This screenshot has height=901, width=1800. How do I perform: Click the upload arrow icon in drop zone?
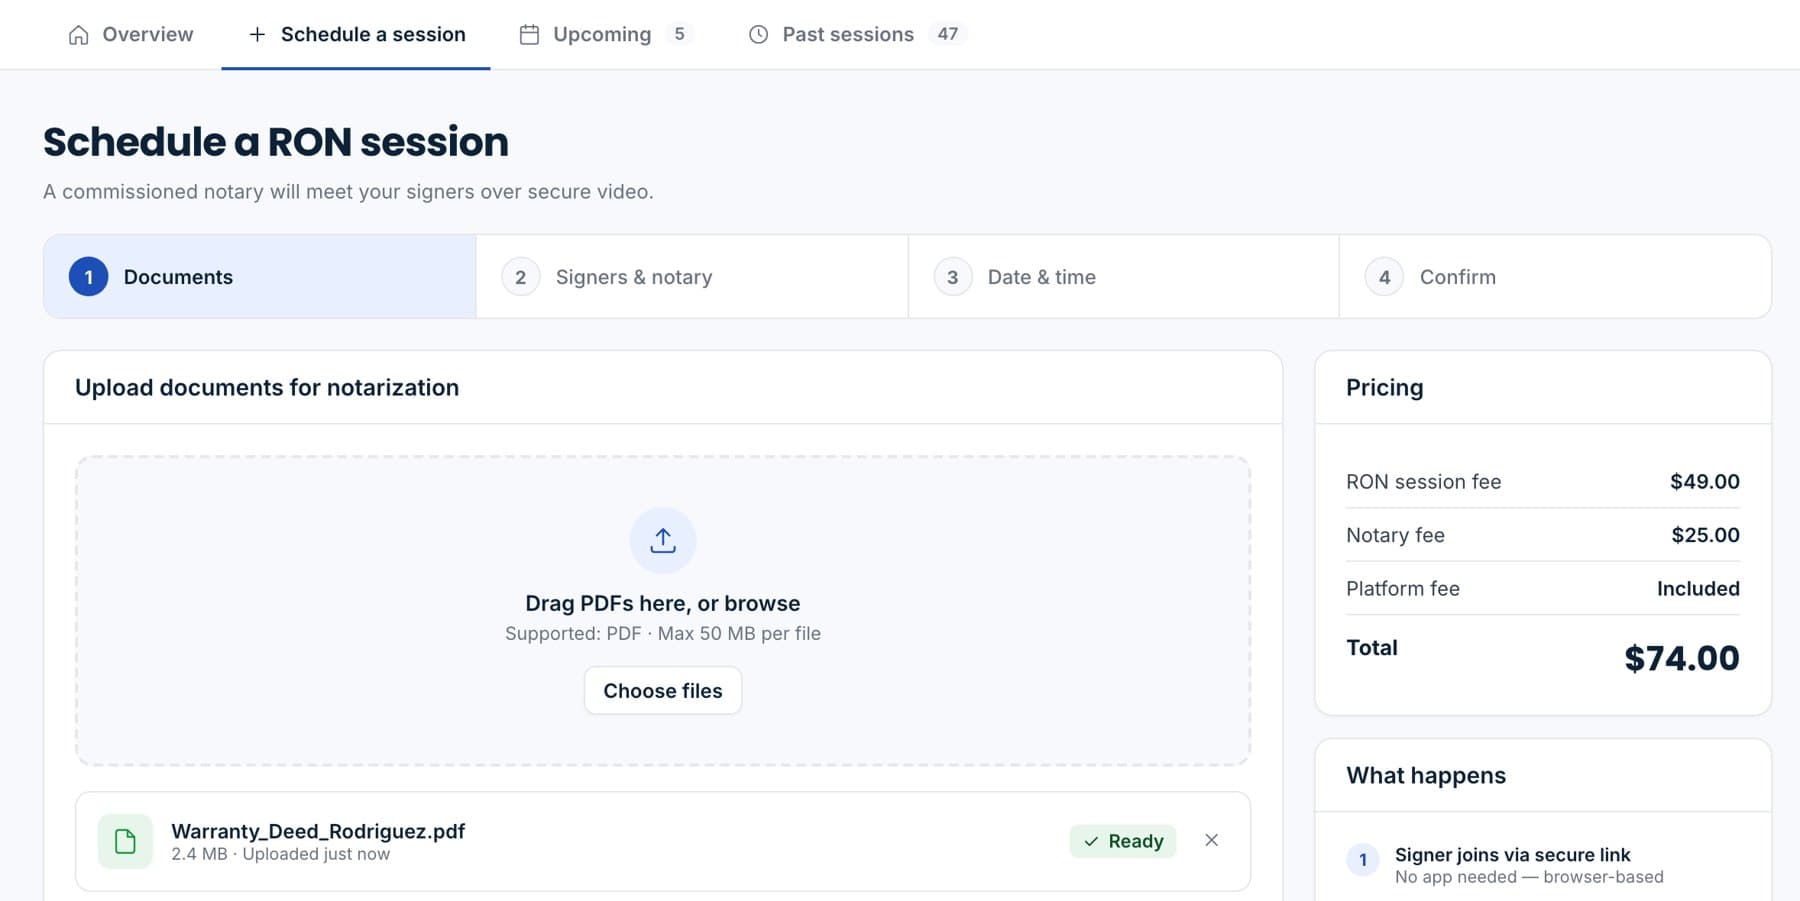coord(663,541)
